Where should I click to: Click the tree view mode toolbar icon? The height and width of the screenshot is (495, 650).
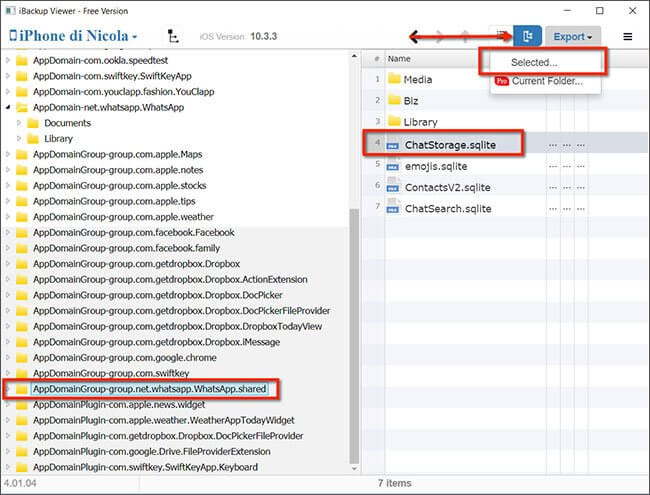pos(173,36)
